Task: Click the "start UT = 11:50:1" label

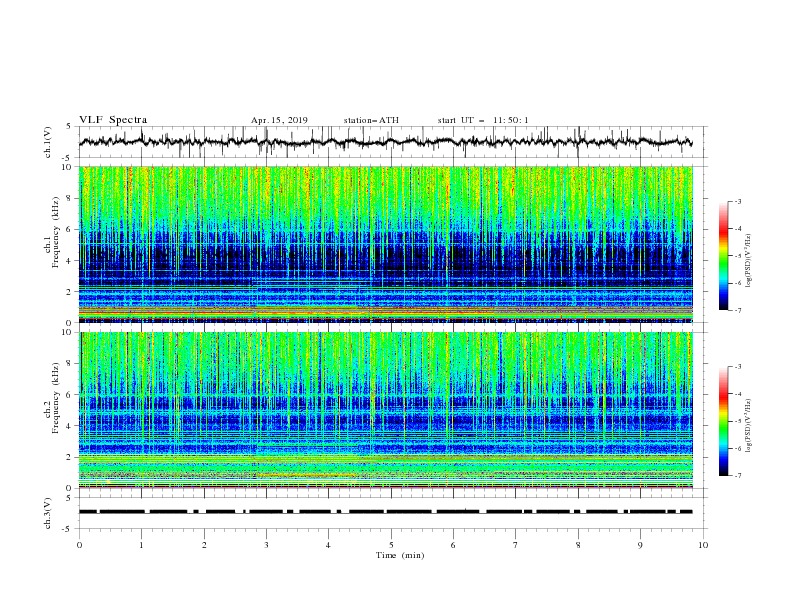Action: pos(483,120)
